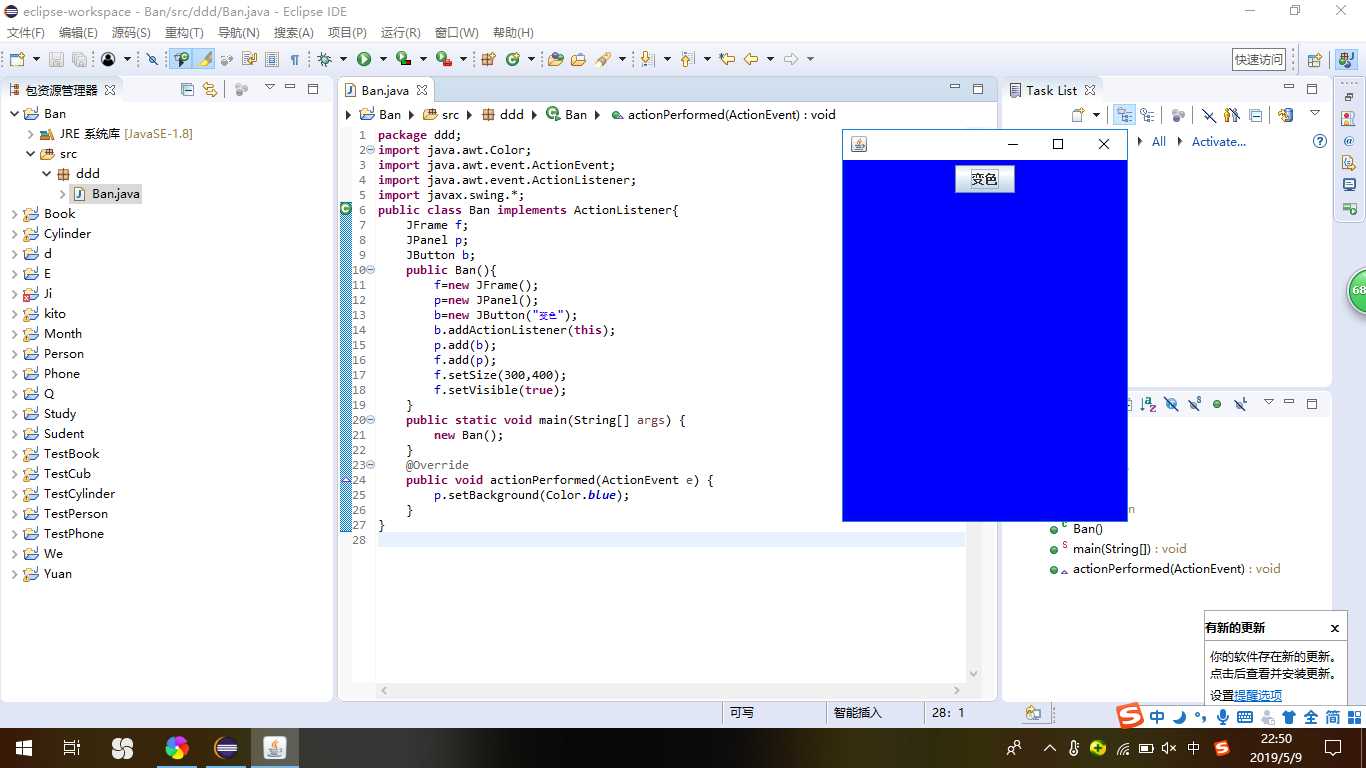Click the Search flashlight icon
This screenshot has height=768, width=1366.
point(603,60)
